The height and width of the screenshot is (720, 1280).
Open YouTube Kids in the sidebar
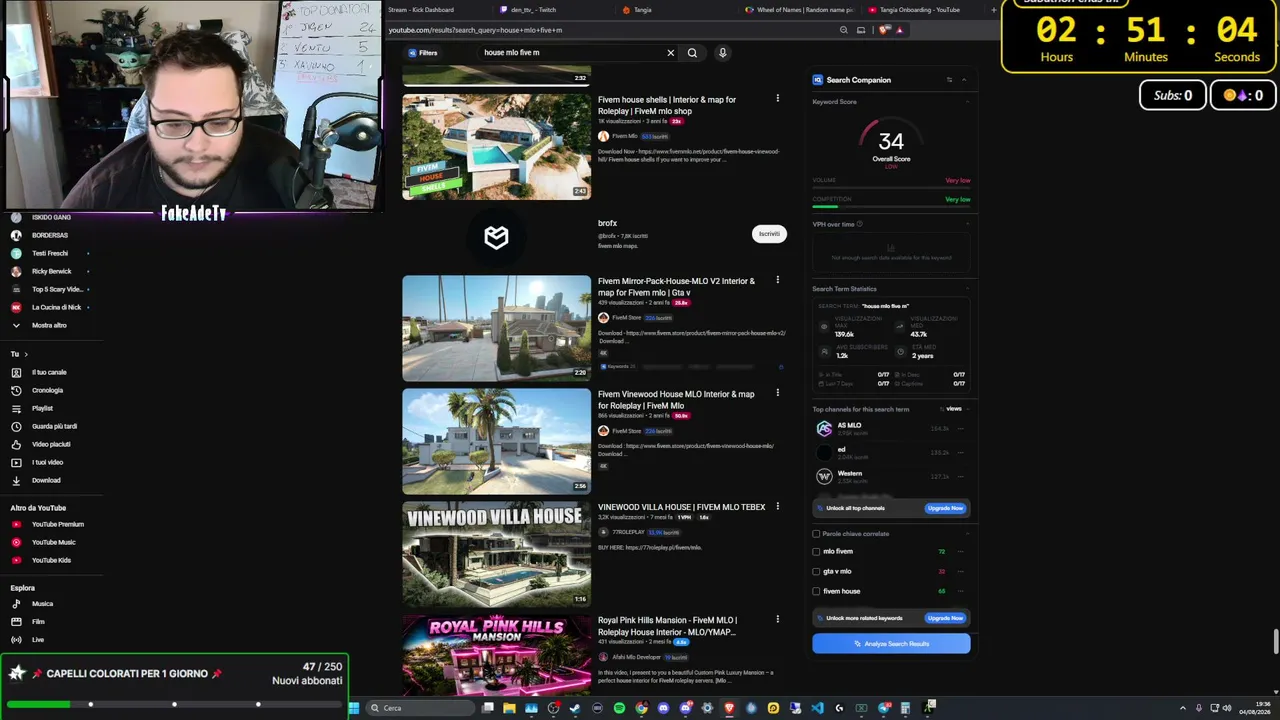51,560
